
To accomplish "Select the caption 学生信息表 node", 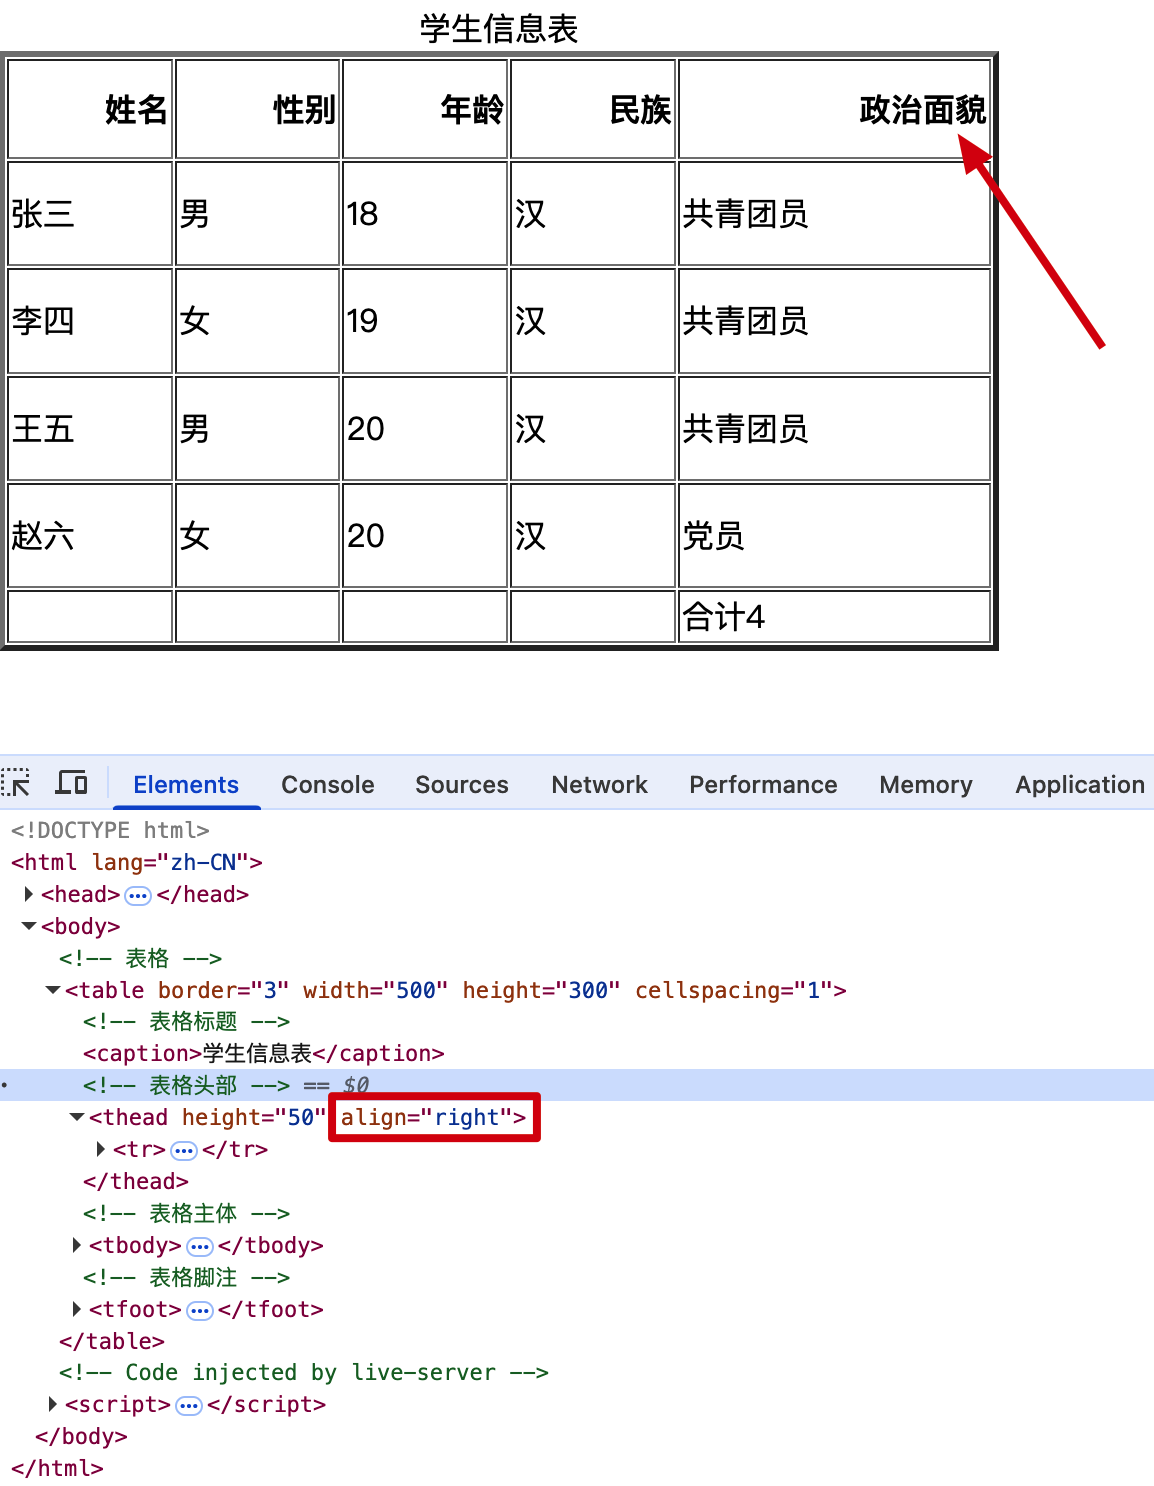I will 264,1053.
